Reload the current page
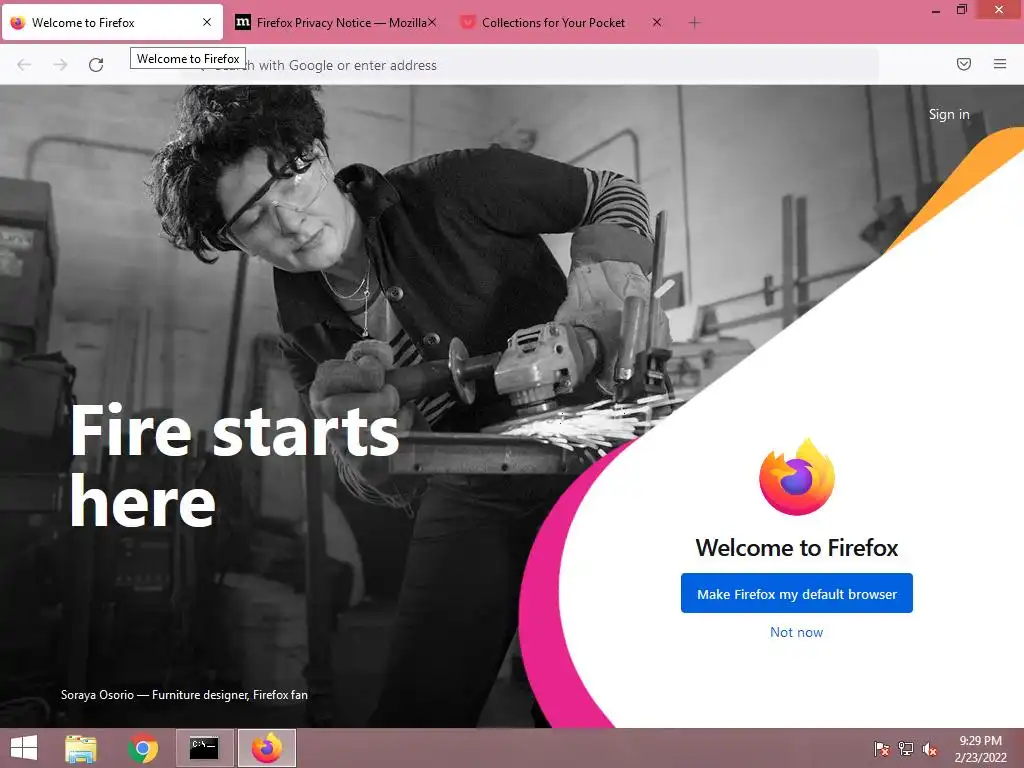Image resolution: width=1024 pixels, height=768 pixels. [96, 65]
